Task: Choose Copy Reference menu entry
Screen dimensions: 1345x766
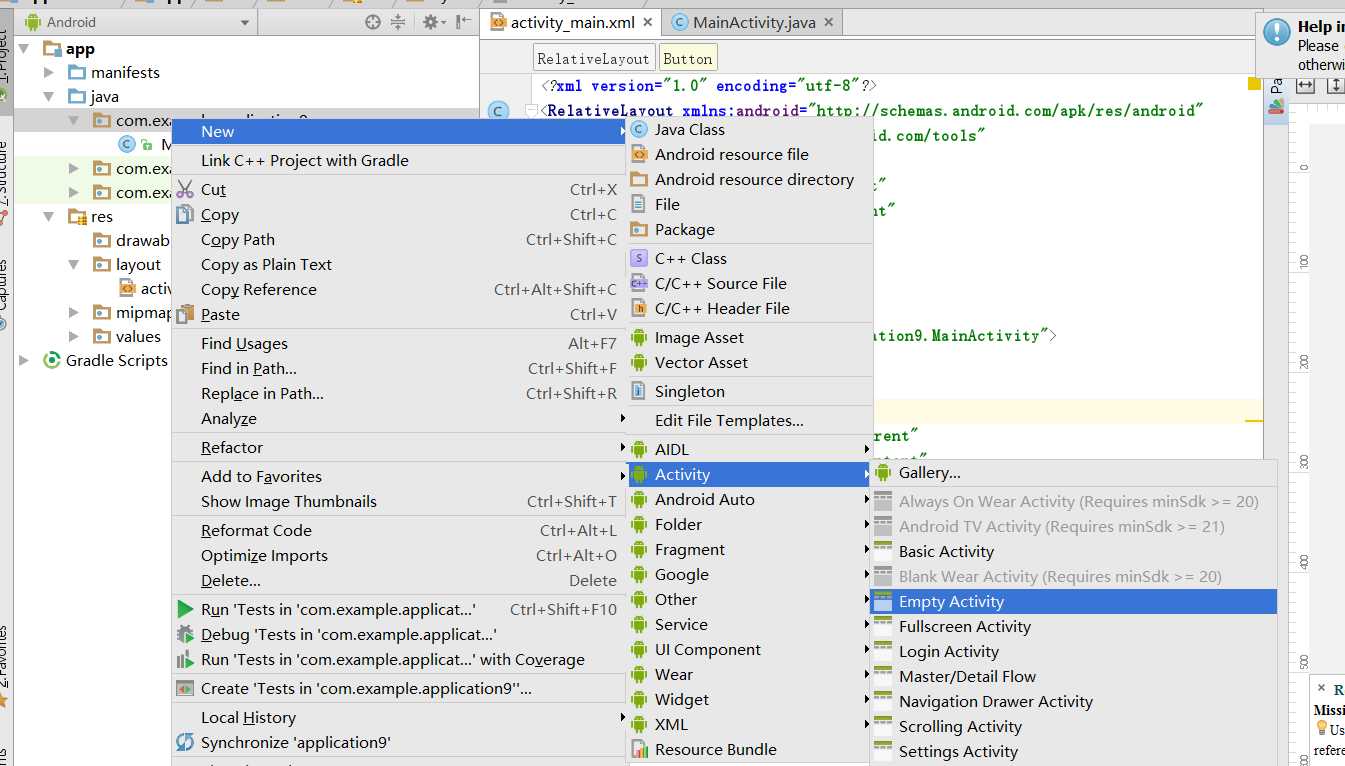Action: (x=399, y=289)
